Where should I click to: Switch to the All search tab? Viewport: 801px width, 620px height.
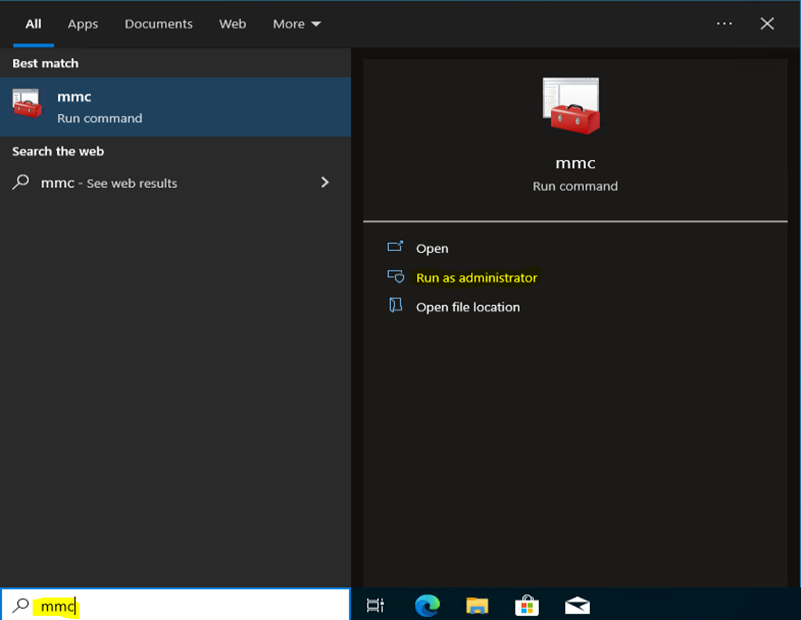click(x=33, y=24)
